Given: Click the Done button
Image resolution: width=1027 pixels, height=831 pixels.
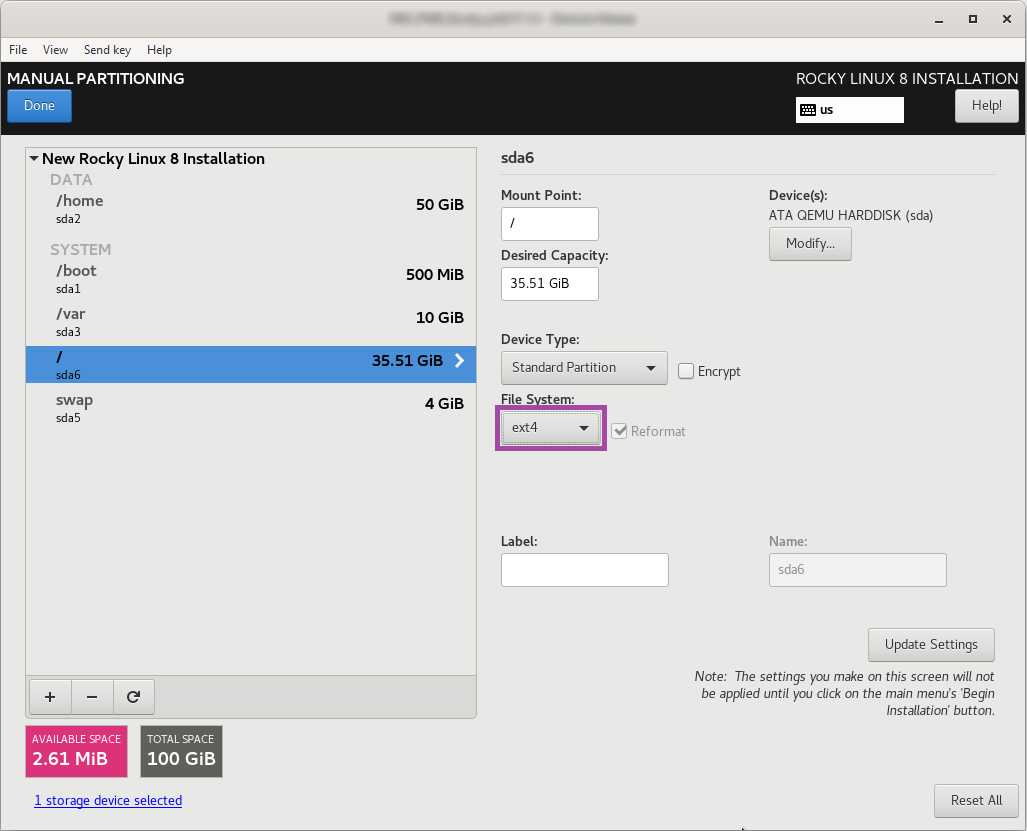Looking at the screenshot, I should (x=39, y=105).
